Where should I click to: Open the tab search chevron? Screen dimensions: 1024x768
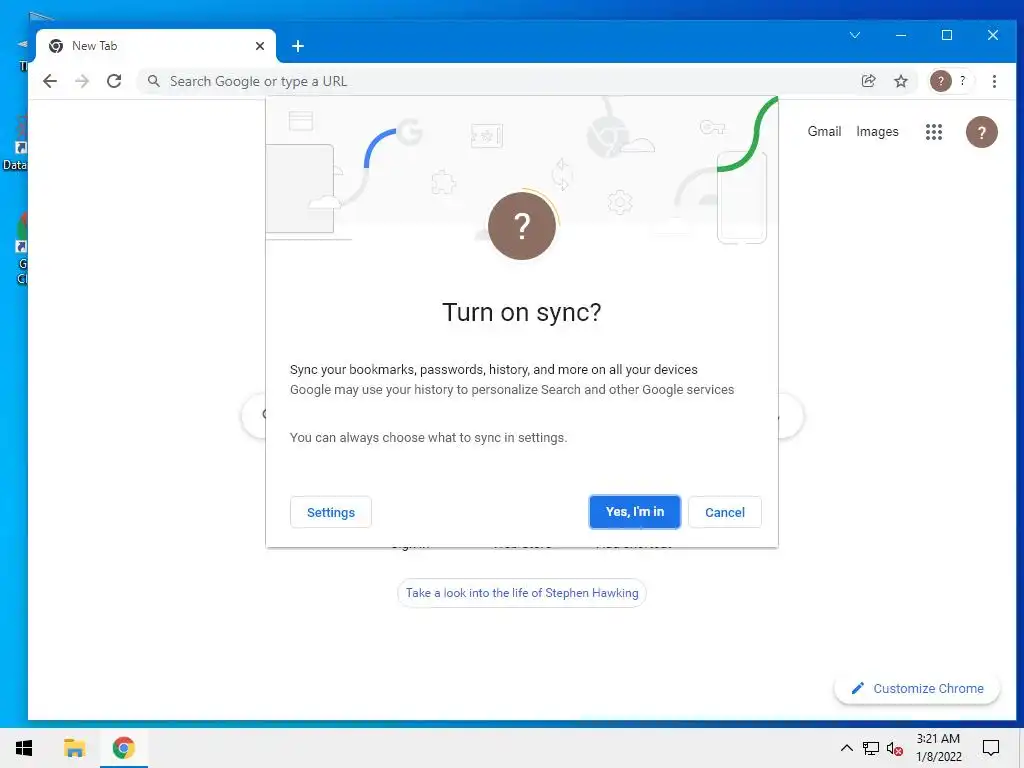pyautogui.click(x=855, y=35)
